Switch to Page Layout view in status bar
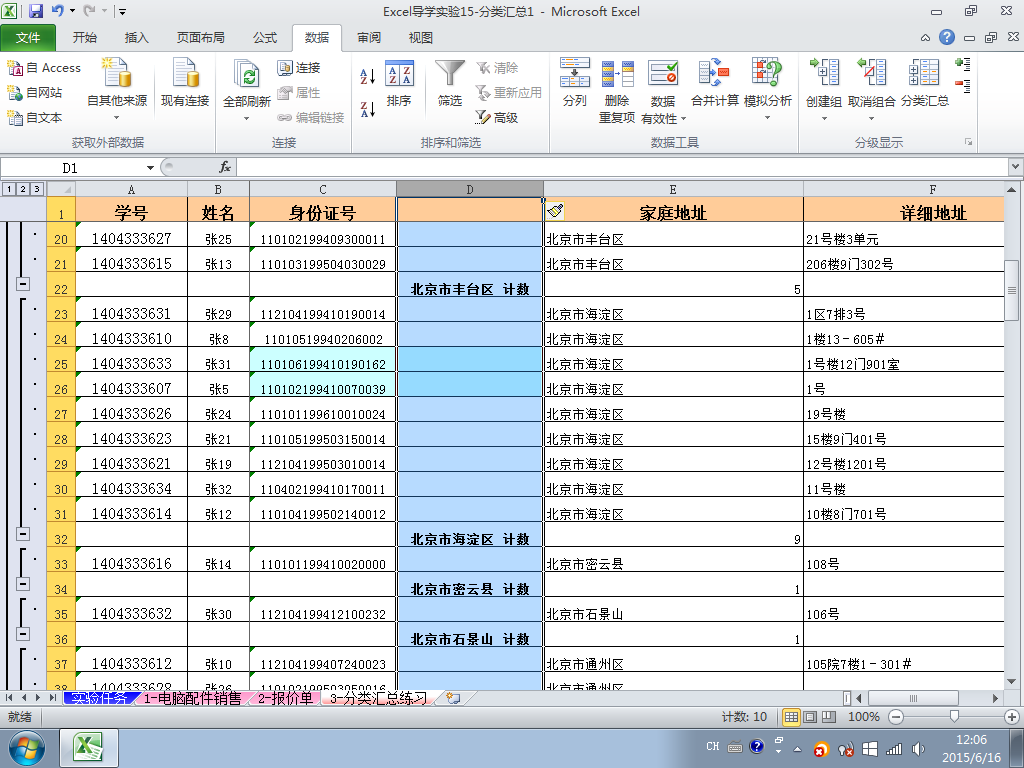 810,717
